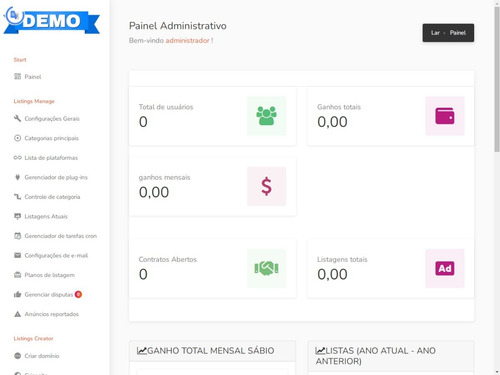Open Planos de listagem

[50, 275]
